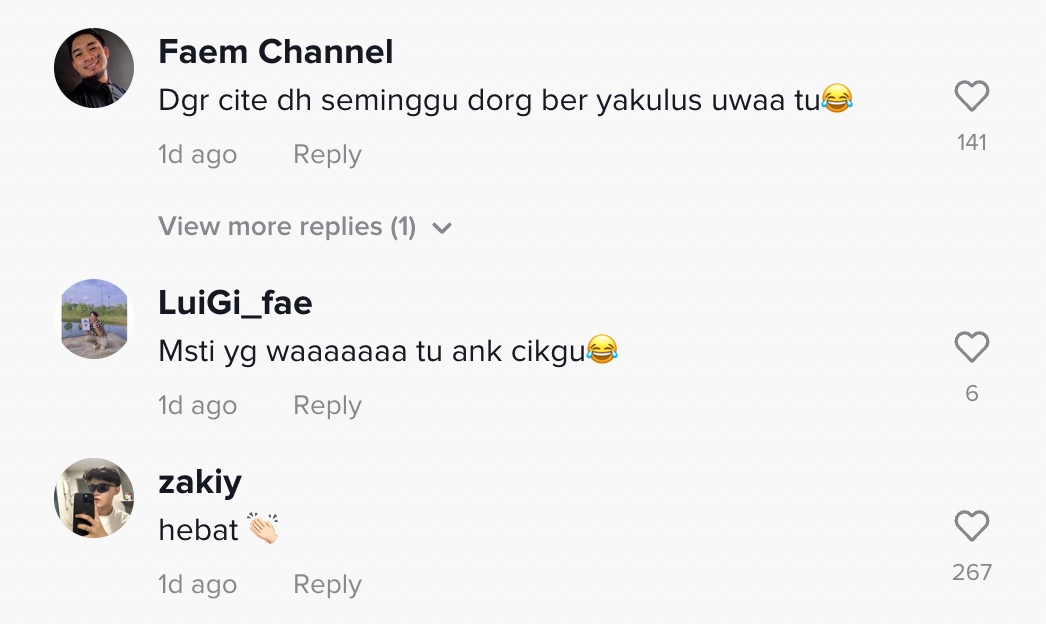Reply to LuiGi_fae's comment

tap(327, 406)
